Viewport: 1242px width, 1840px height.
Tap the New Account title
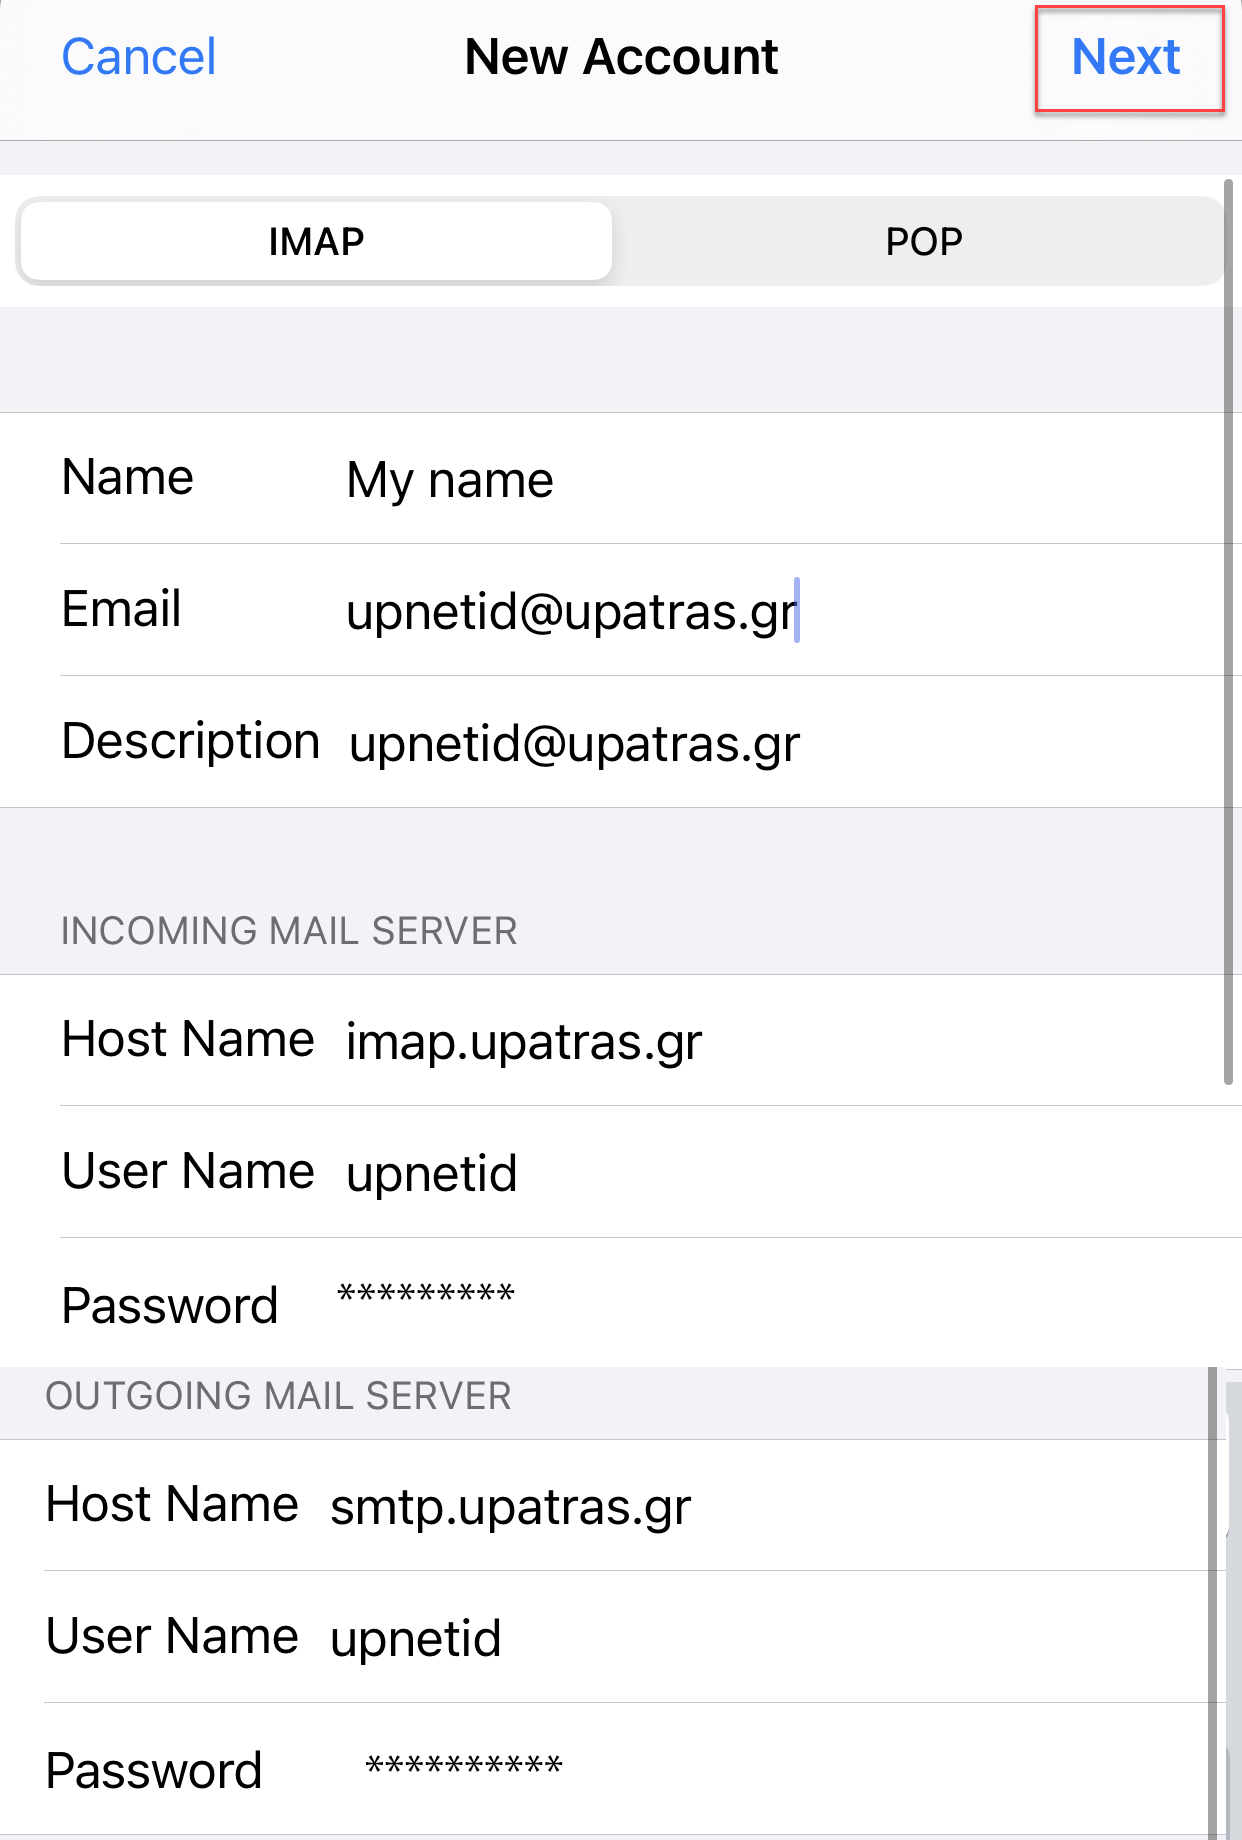pos(621,57)
